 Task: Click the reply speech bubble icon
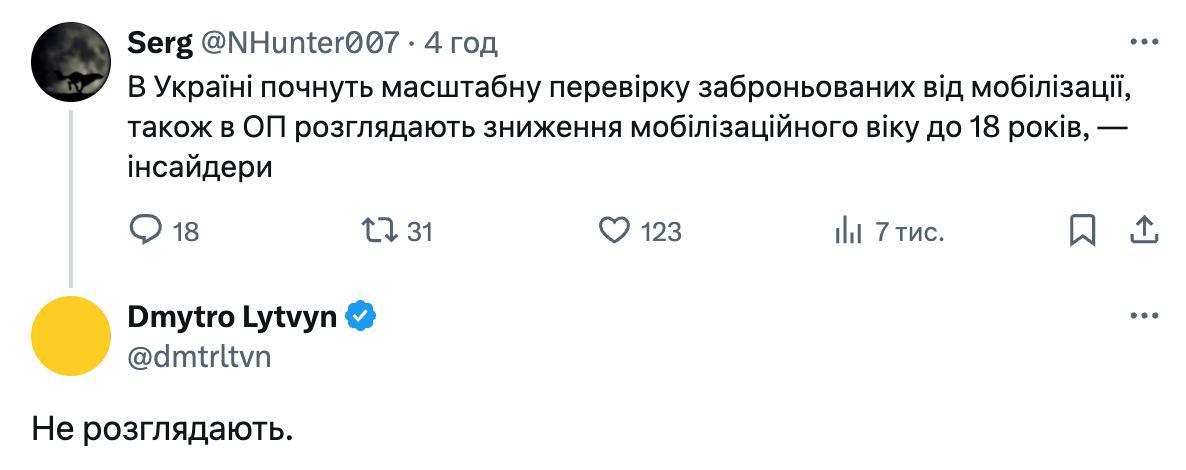(x=146, y=231)
